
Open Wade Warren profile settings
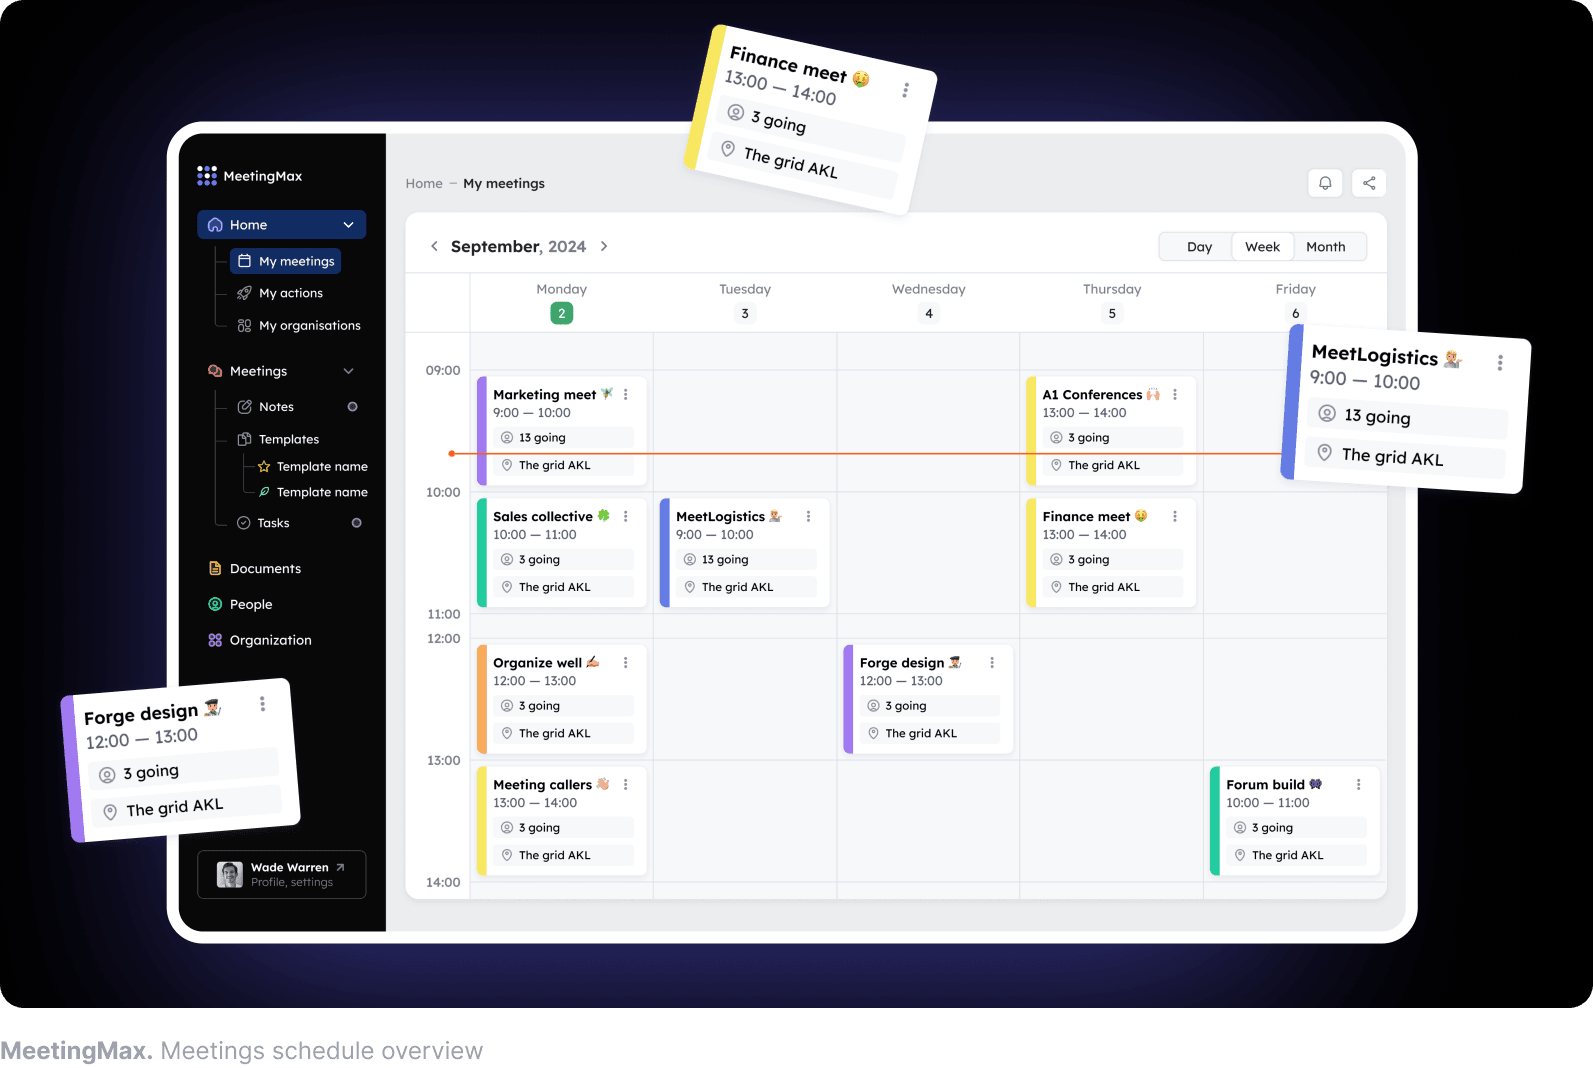click(x=282, y=875)
